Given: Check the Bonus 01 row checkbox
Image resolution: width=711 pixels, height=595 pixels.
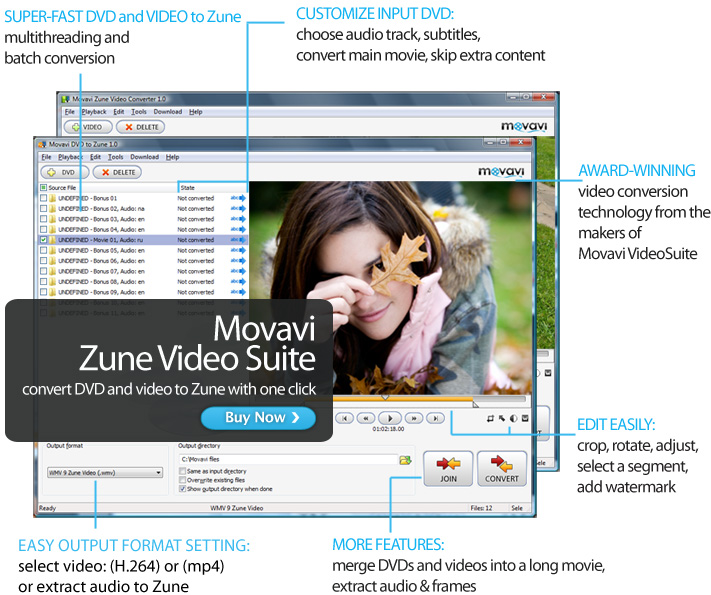Looking at the screenshot, I should pyautogui.click(x=44, y=198).
